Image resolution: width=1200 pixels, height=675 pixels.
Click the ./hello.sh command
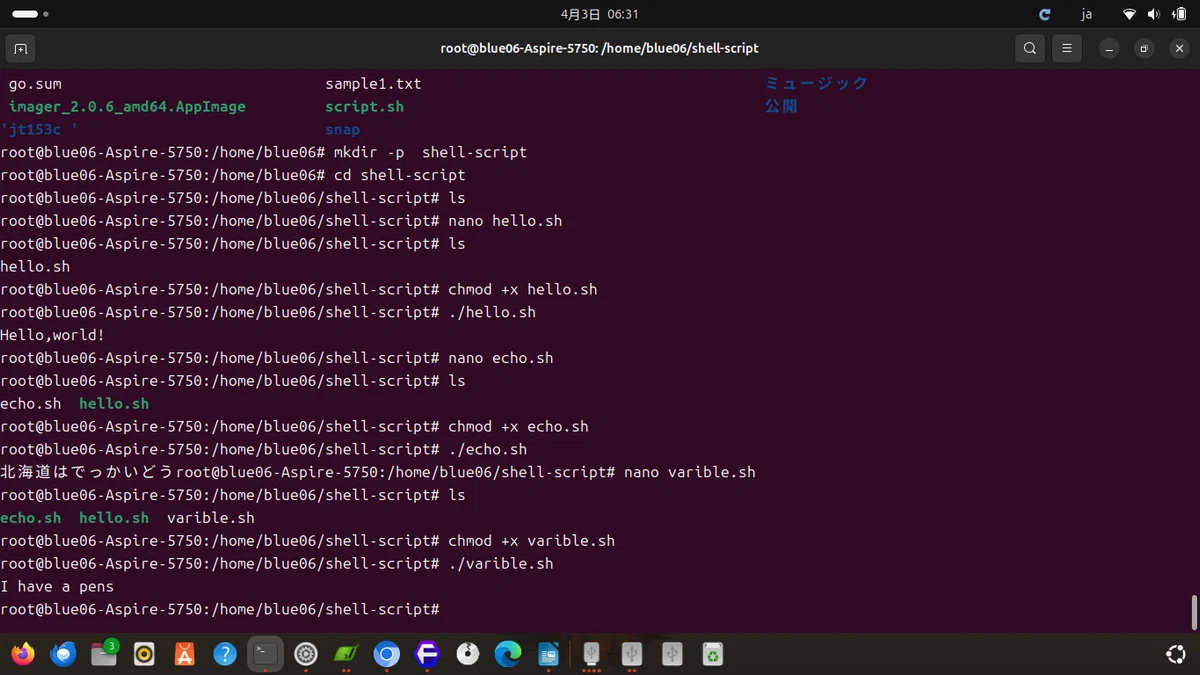(492, 313)
